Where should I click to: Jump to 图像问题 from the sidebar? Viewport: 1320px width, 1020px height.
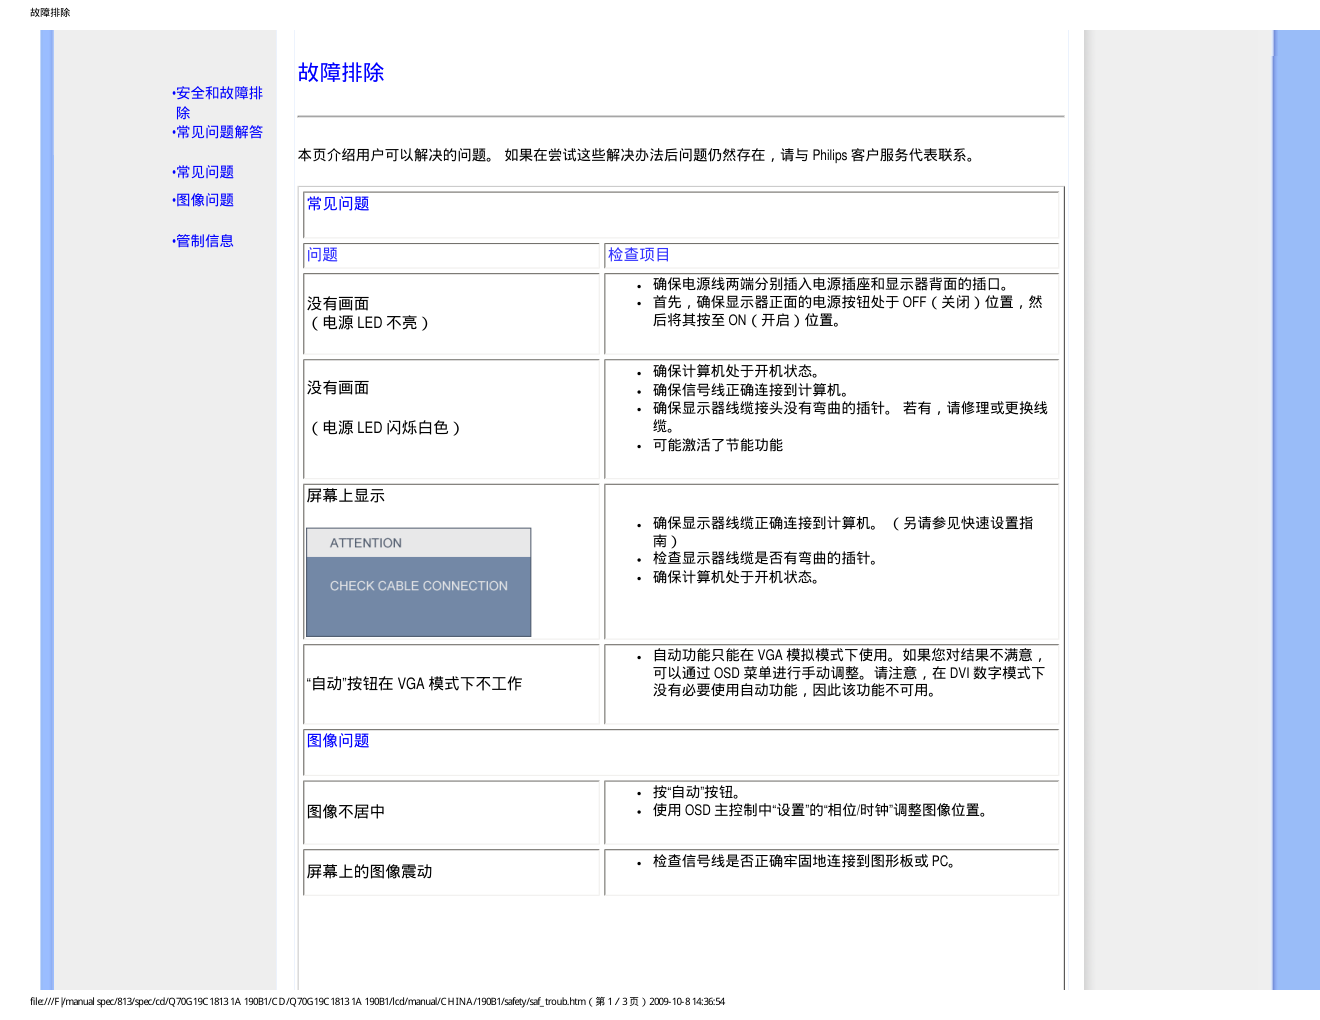pos(204,200)
